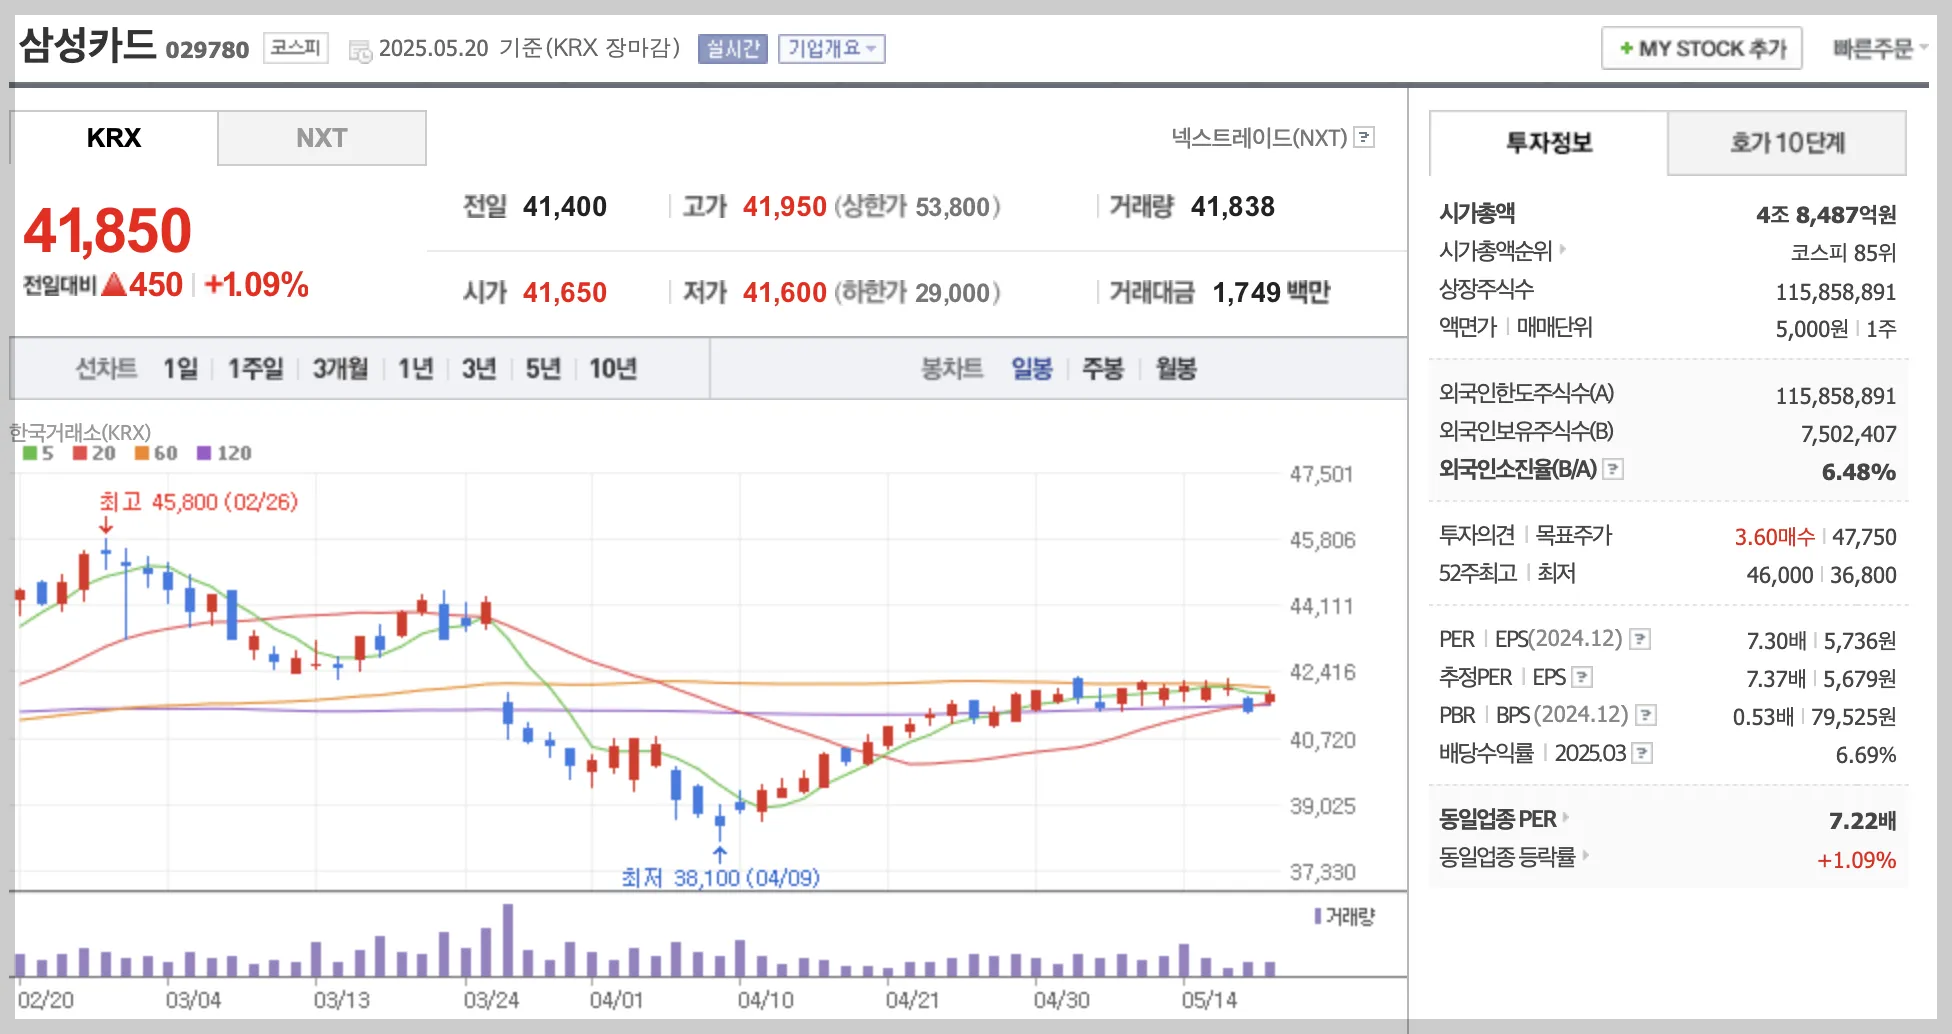Click the arrow next to 동일업종 등락률
The height and width of the screenshot is (1034, 1952).
(x=1586, y=855)
